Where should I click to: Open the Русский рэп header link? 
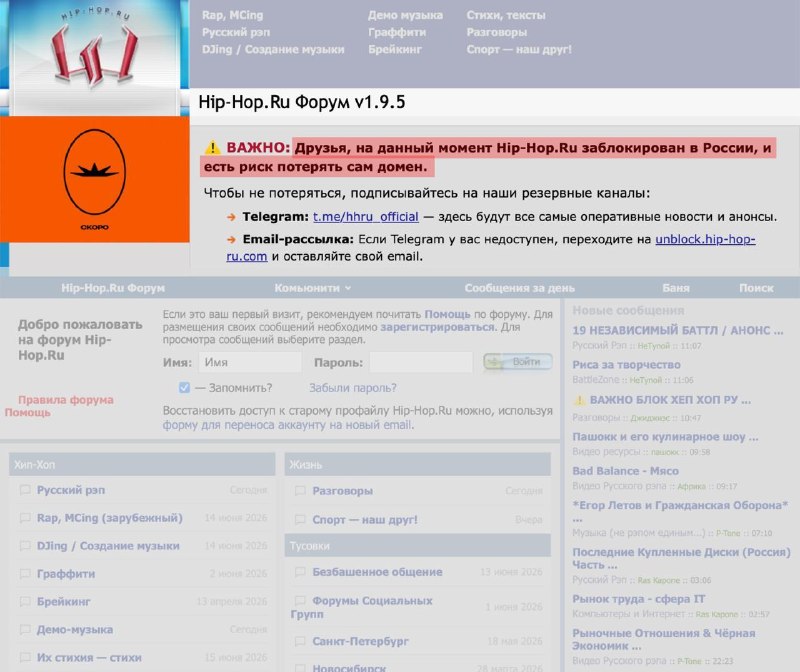click(x=236, y=32)
